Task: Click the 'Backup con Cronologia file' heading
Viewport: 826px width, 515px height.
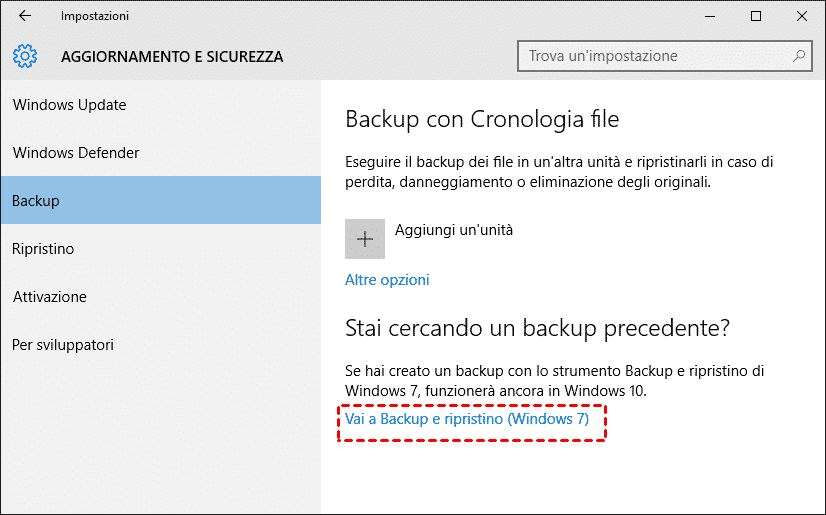Action: pyautogui.click(x=482, y=120)
